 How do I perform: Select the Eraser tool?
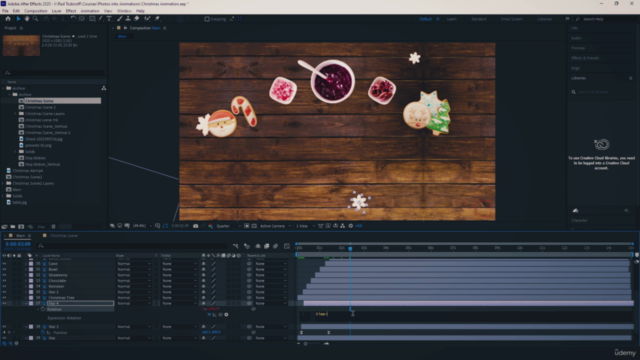point(137,19)
